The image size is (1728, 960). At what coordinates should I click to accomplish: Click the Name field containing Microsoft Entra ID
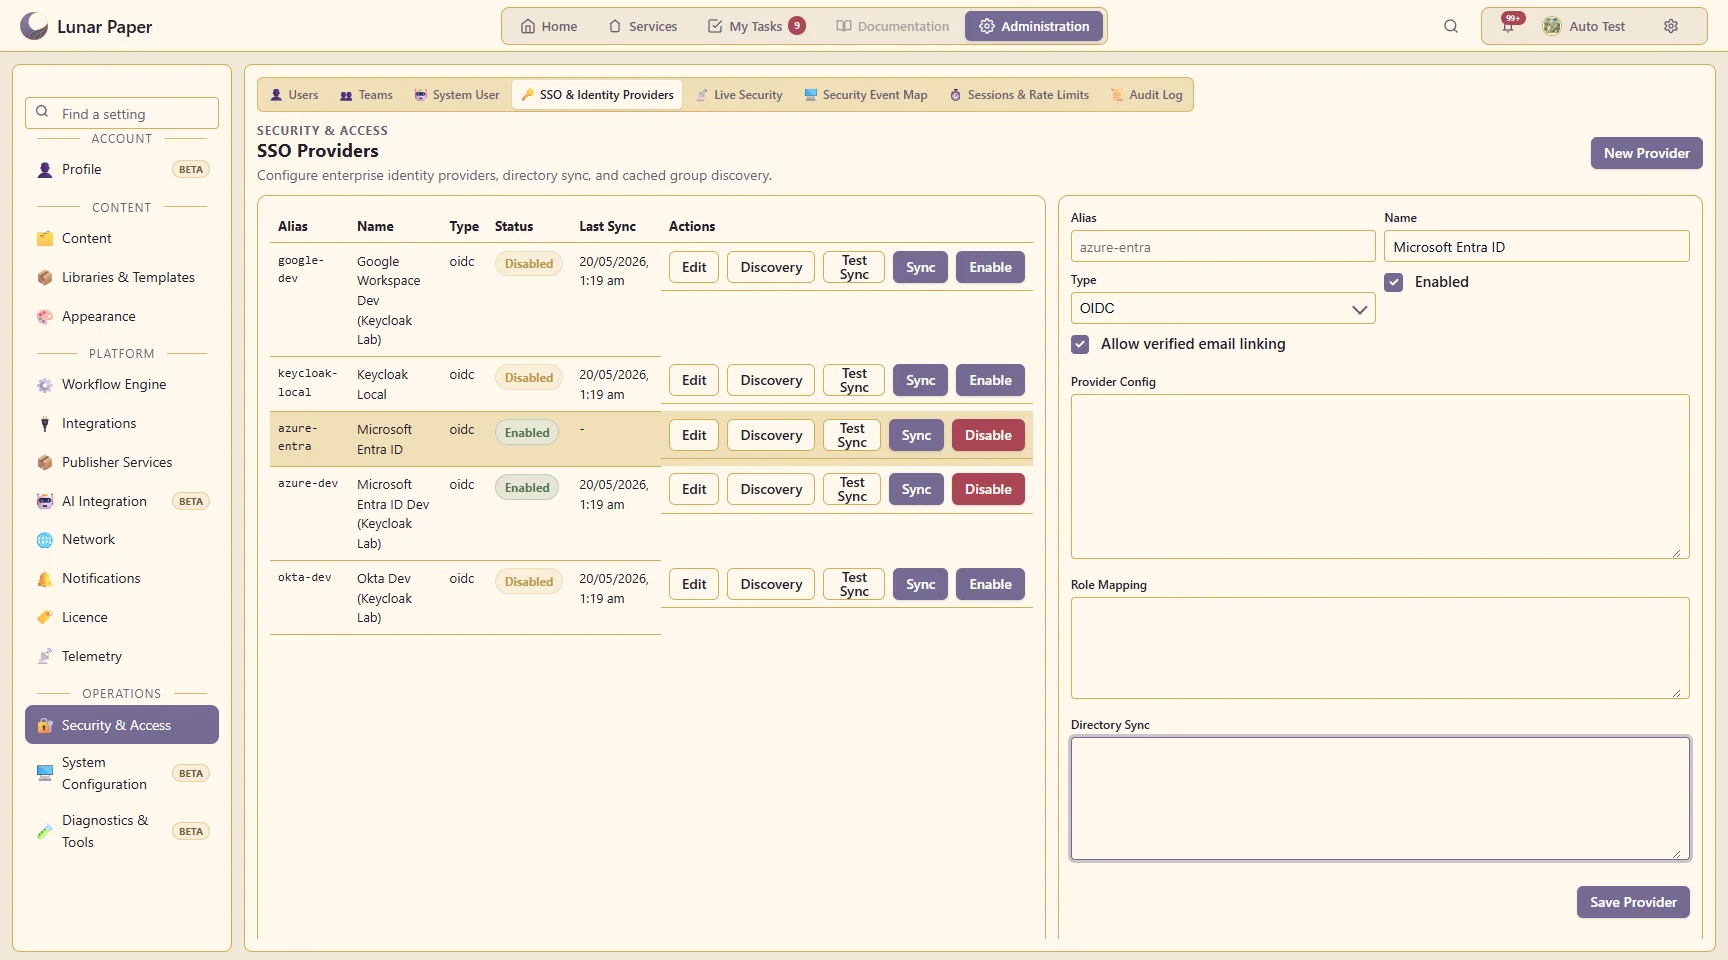(1537, 247)
